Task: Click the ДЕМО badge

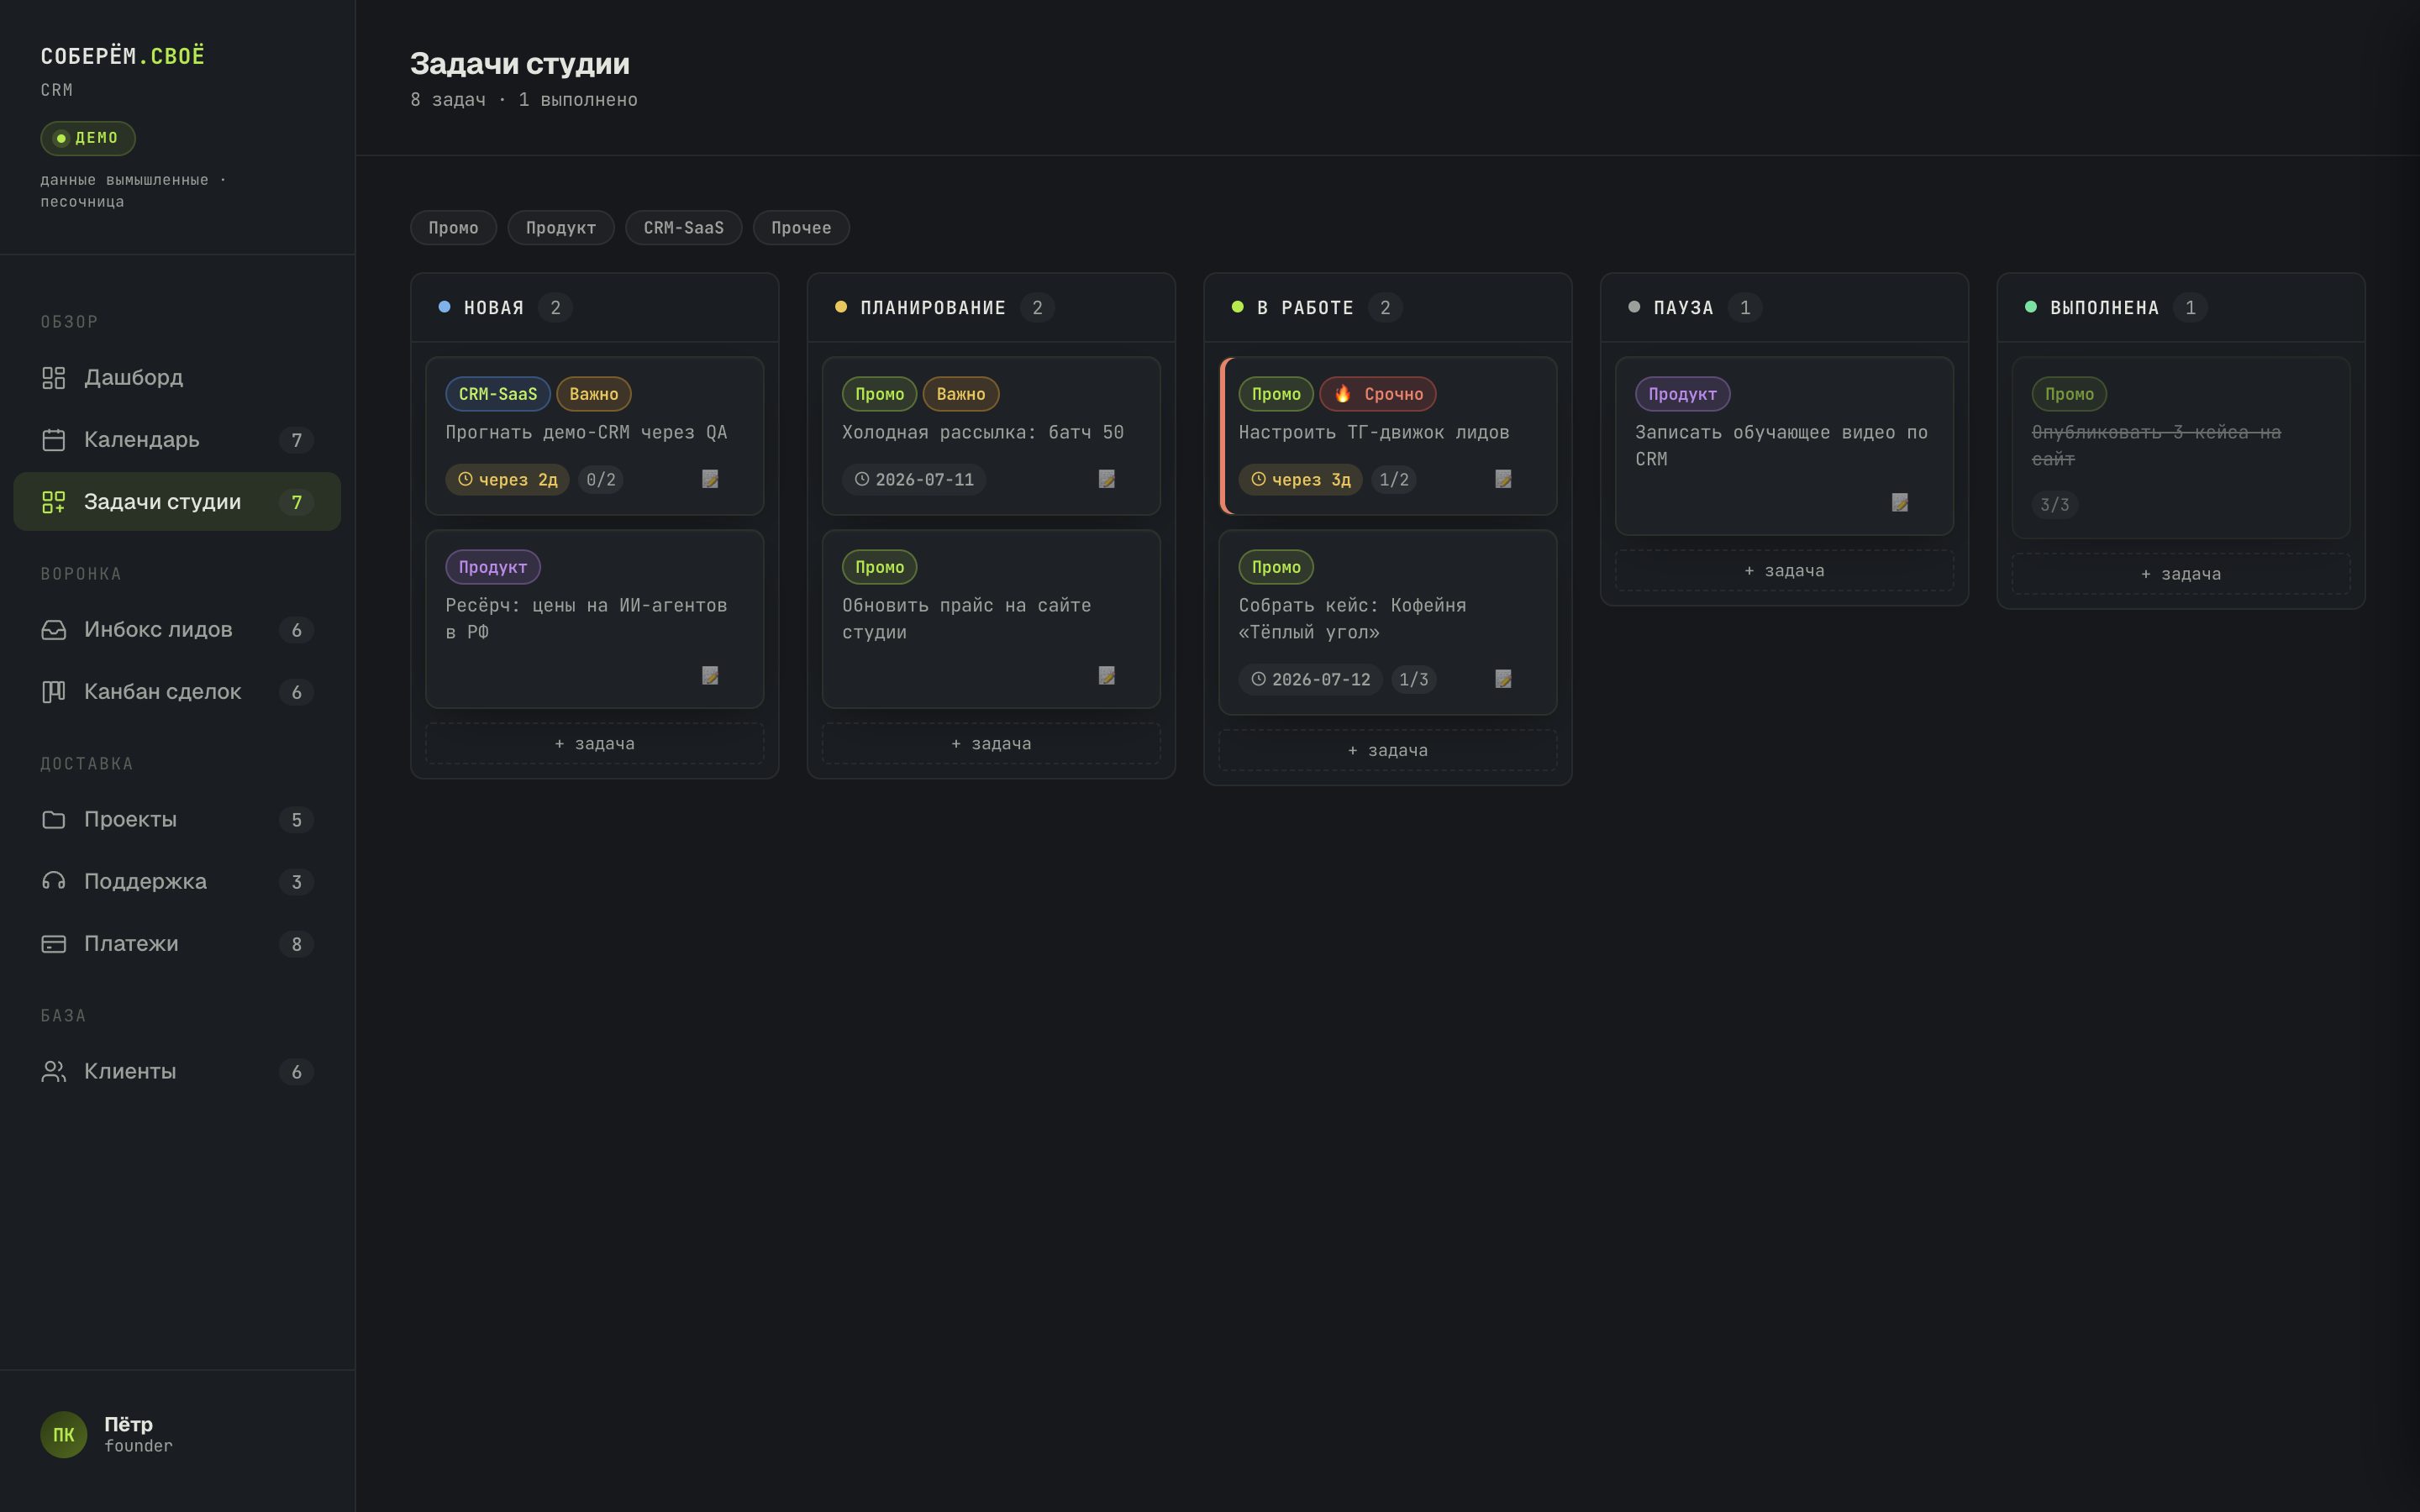Action: pos(88,138)
